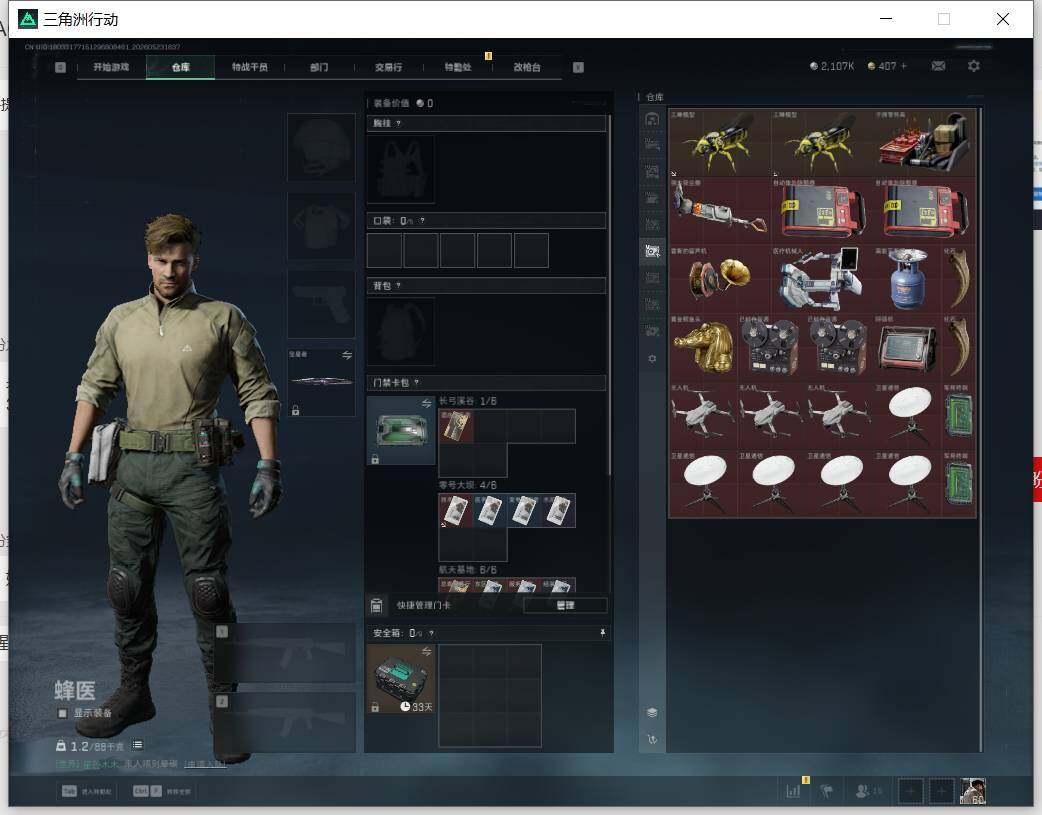Click the 胸挂 help question mark
Image resolution: width=1042 pixels, height=815 pixels.
pos(398,124)
